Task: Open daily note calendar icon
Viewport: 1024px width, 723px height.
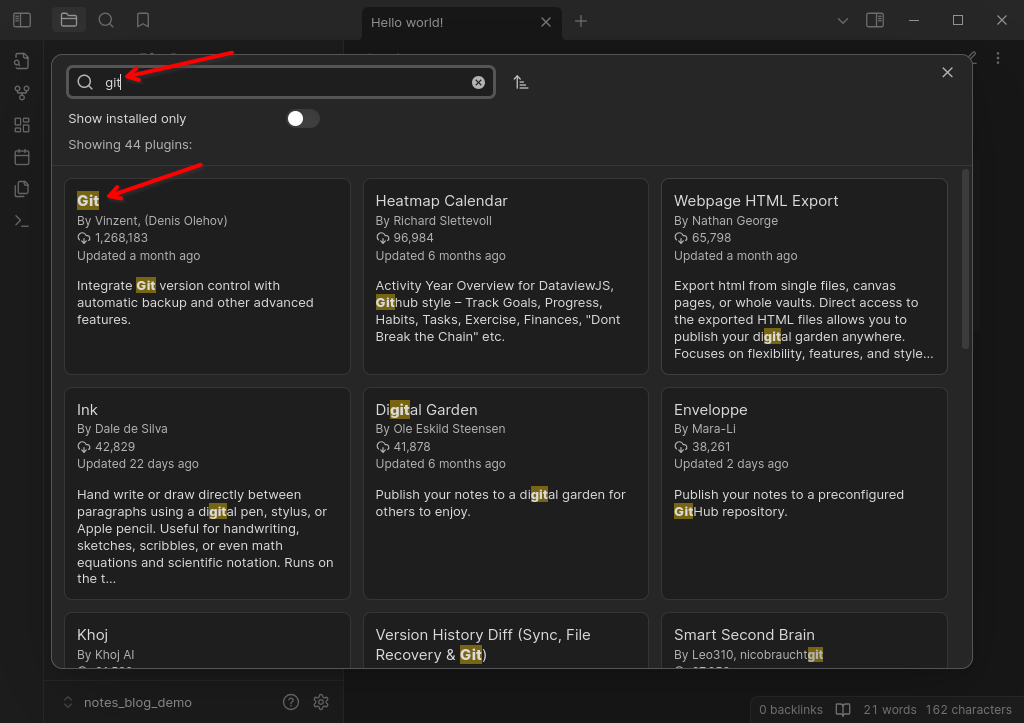Action: pyautogui.click(x=22, y=157)
